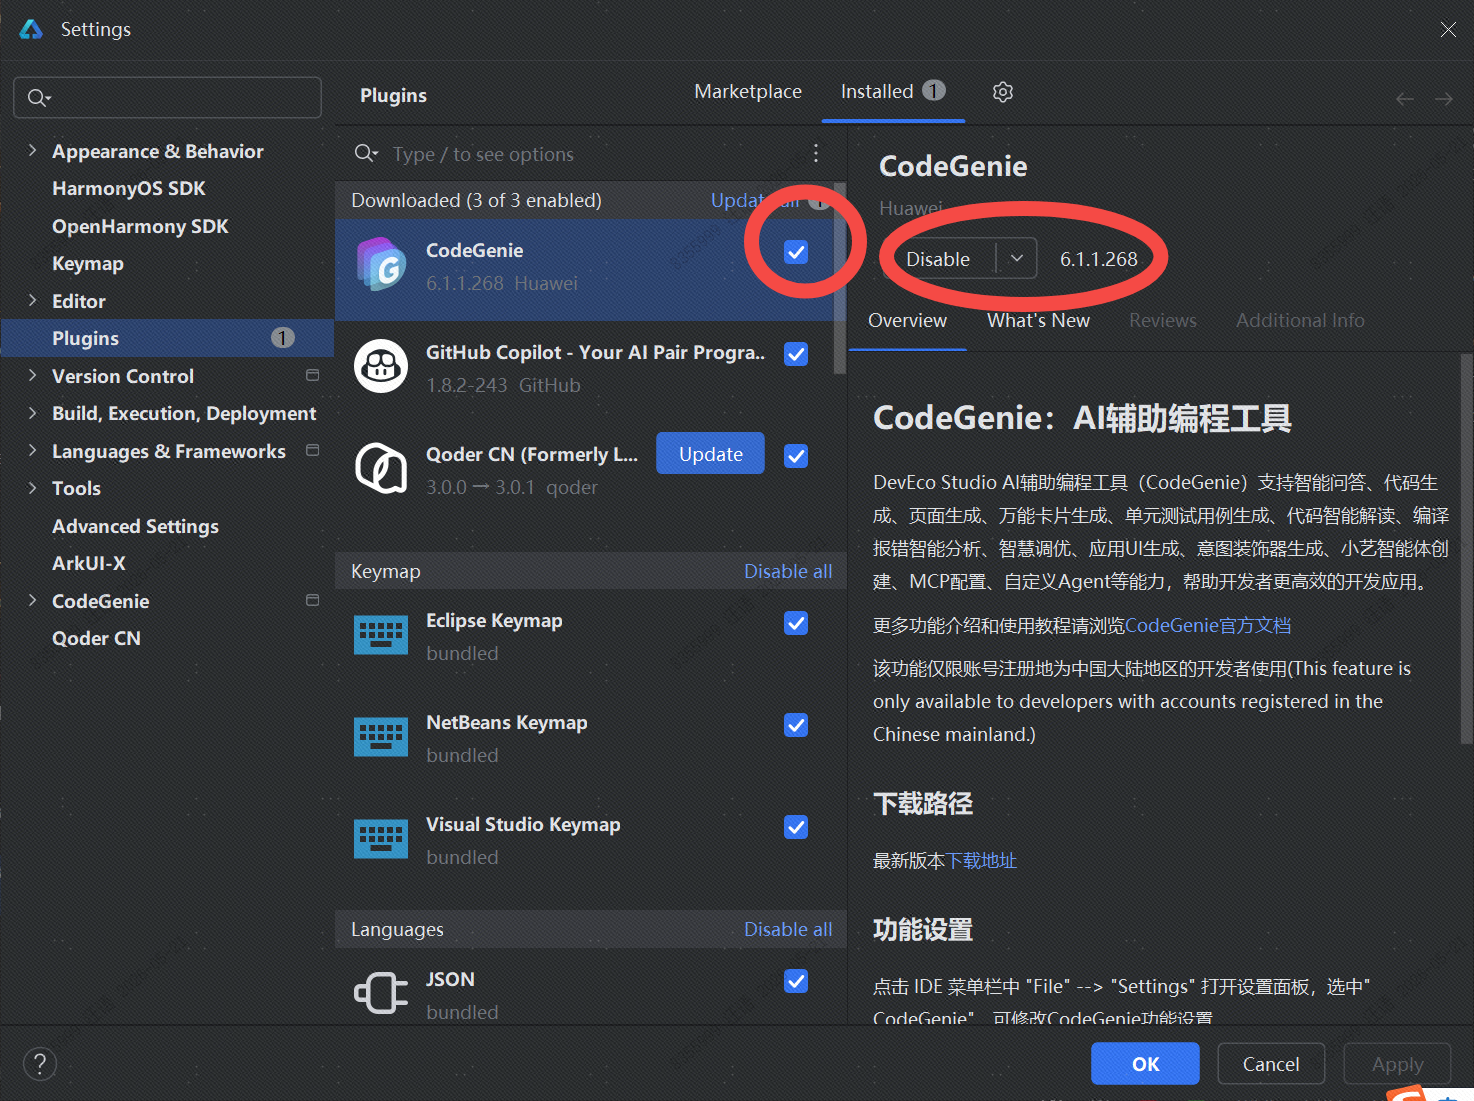Image resolution: width=1474 pixels, height=1101 pixels.
Task: Click the OK button
Action: 1145,1064
